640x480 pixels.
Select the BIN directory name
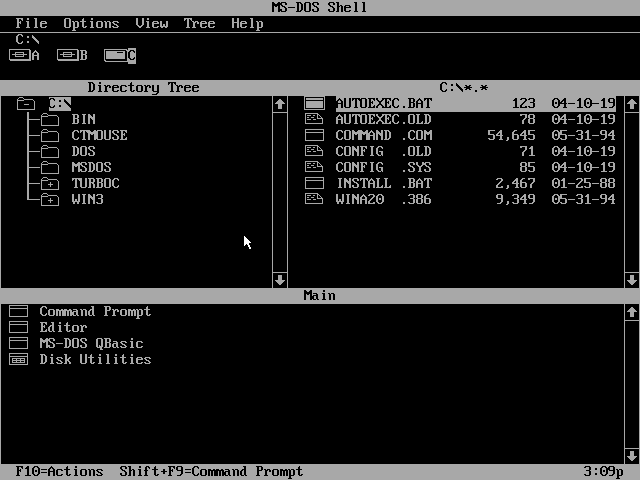(84, 119)
